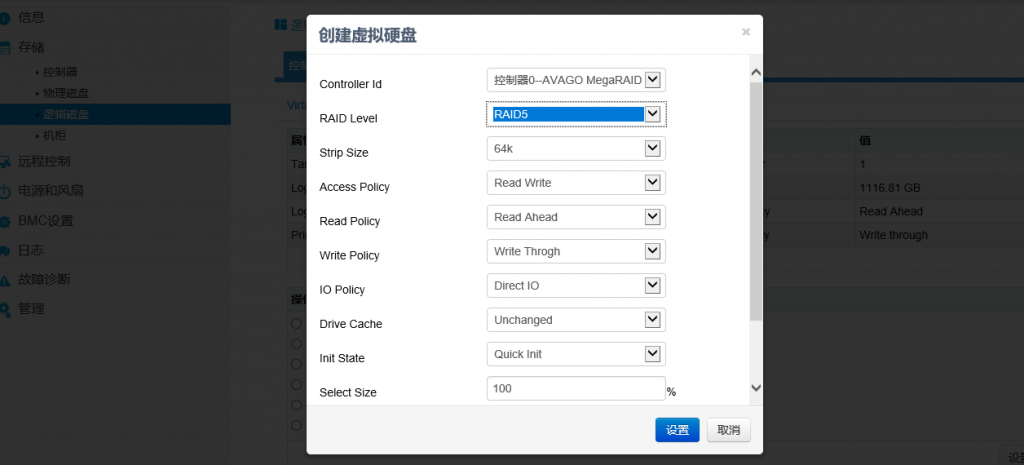
Task: Open the Controller Id dropdown
Action: click(575, 80)
